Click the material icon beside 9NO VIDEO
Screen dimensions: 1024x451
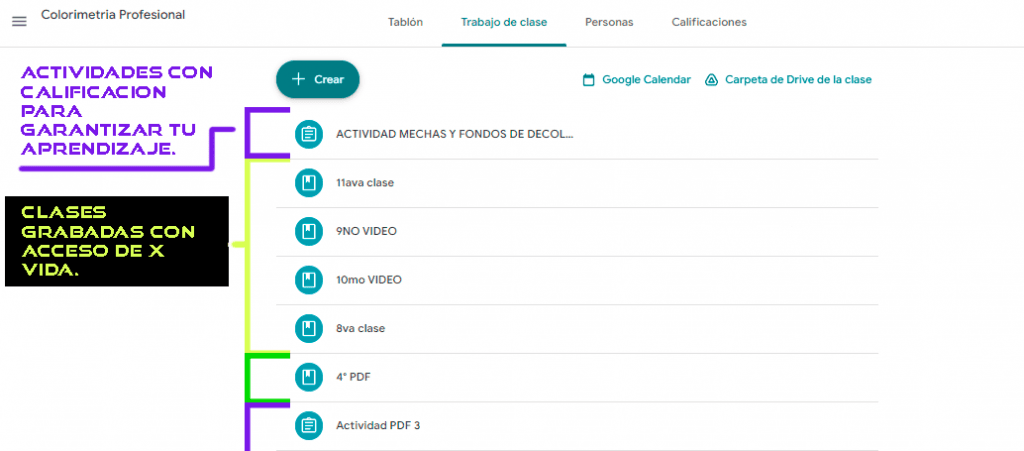(x=309, y=231)
